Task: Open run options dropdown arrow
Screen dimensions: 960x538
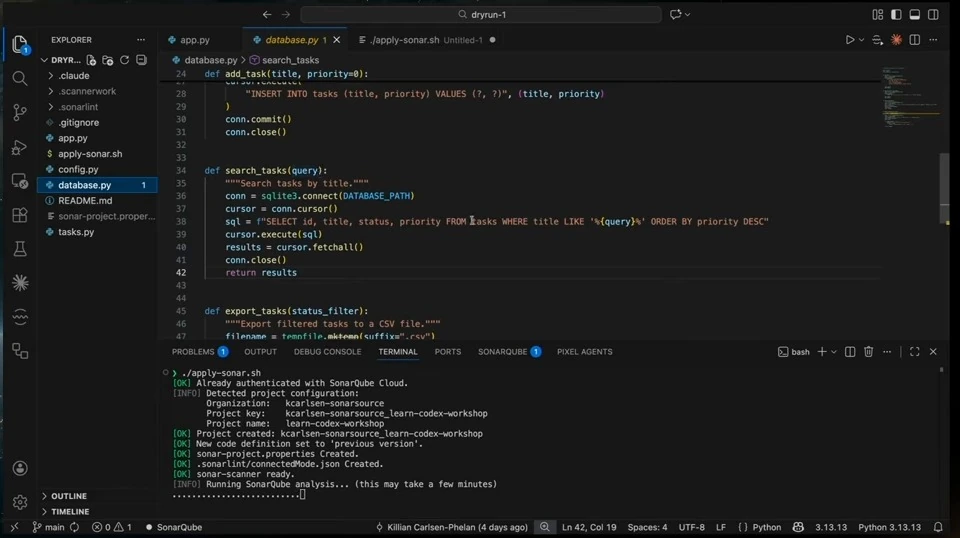Action: [x=861, y=40]
